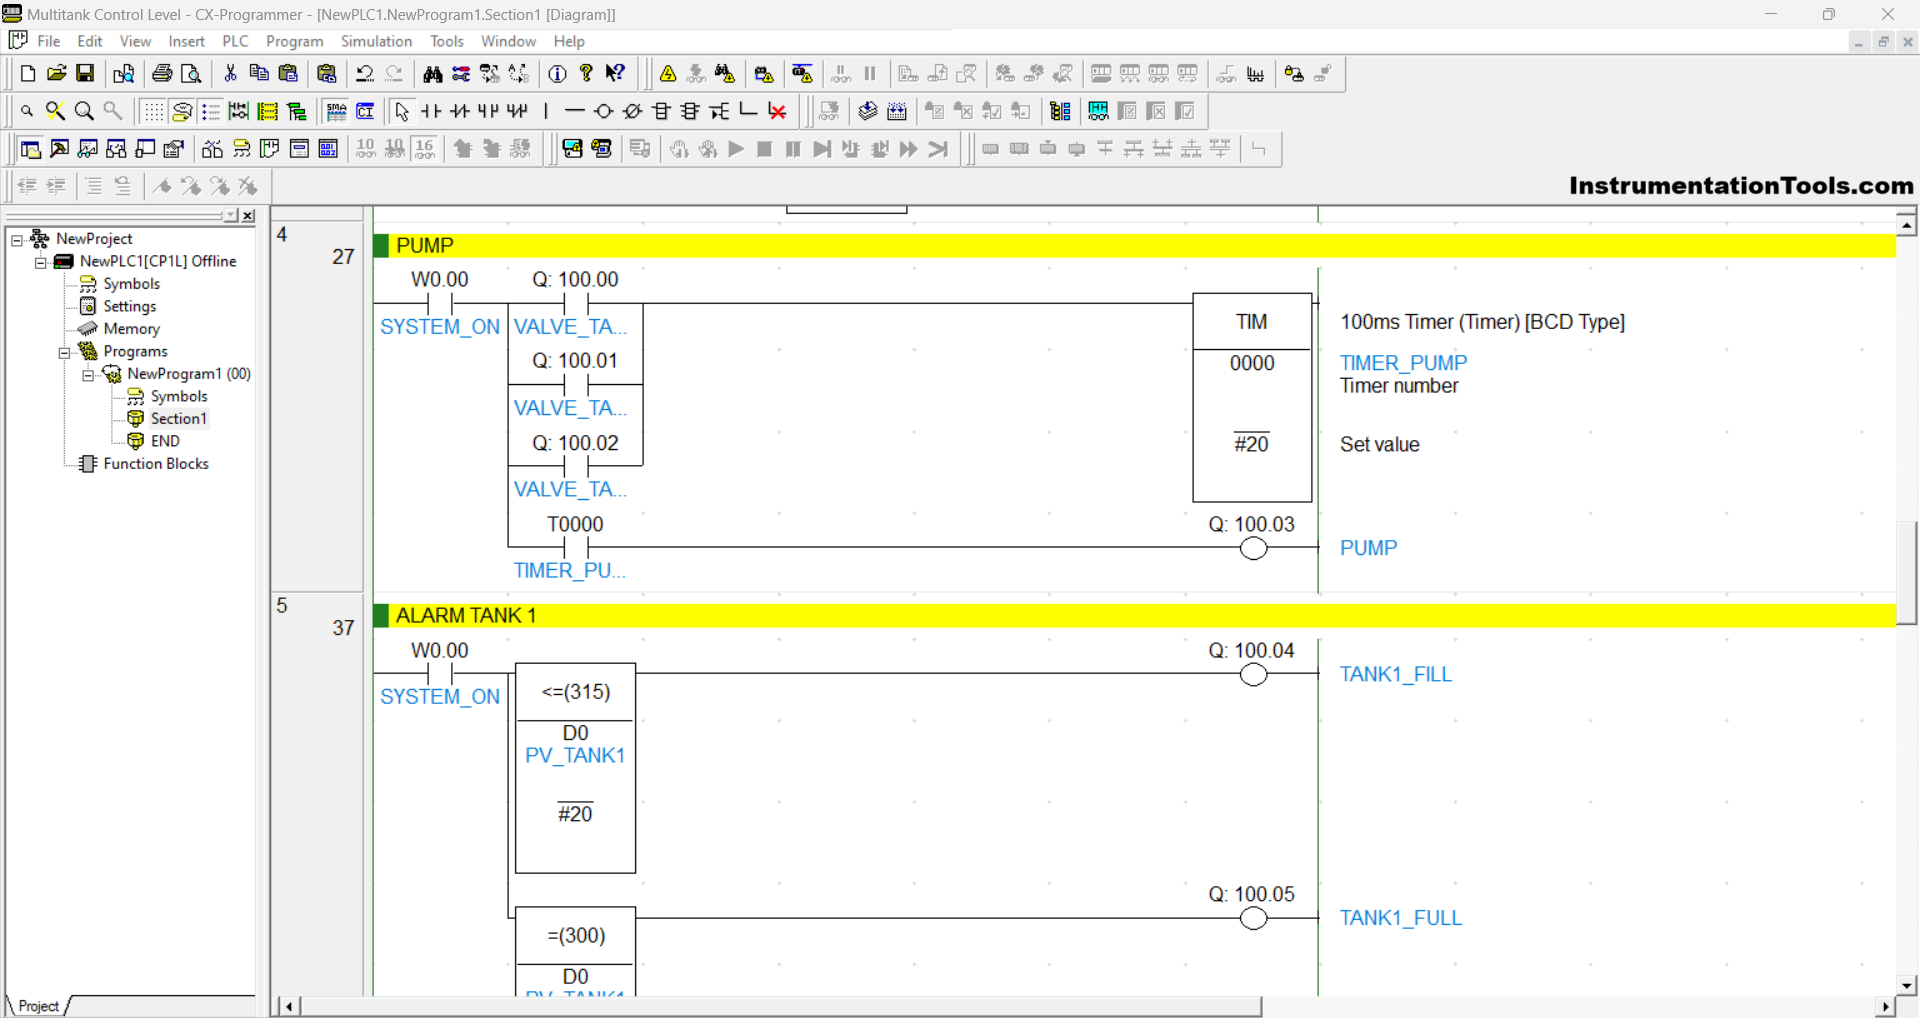The image size is (1920, 1018).
Task: Collapse the Programs tree node
Action: coord(65,352)
